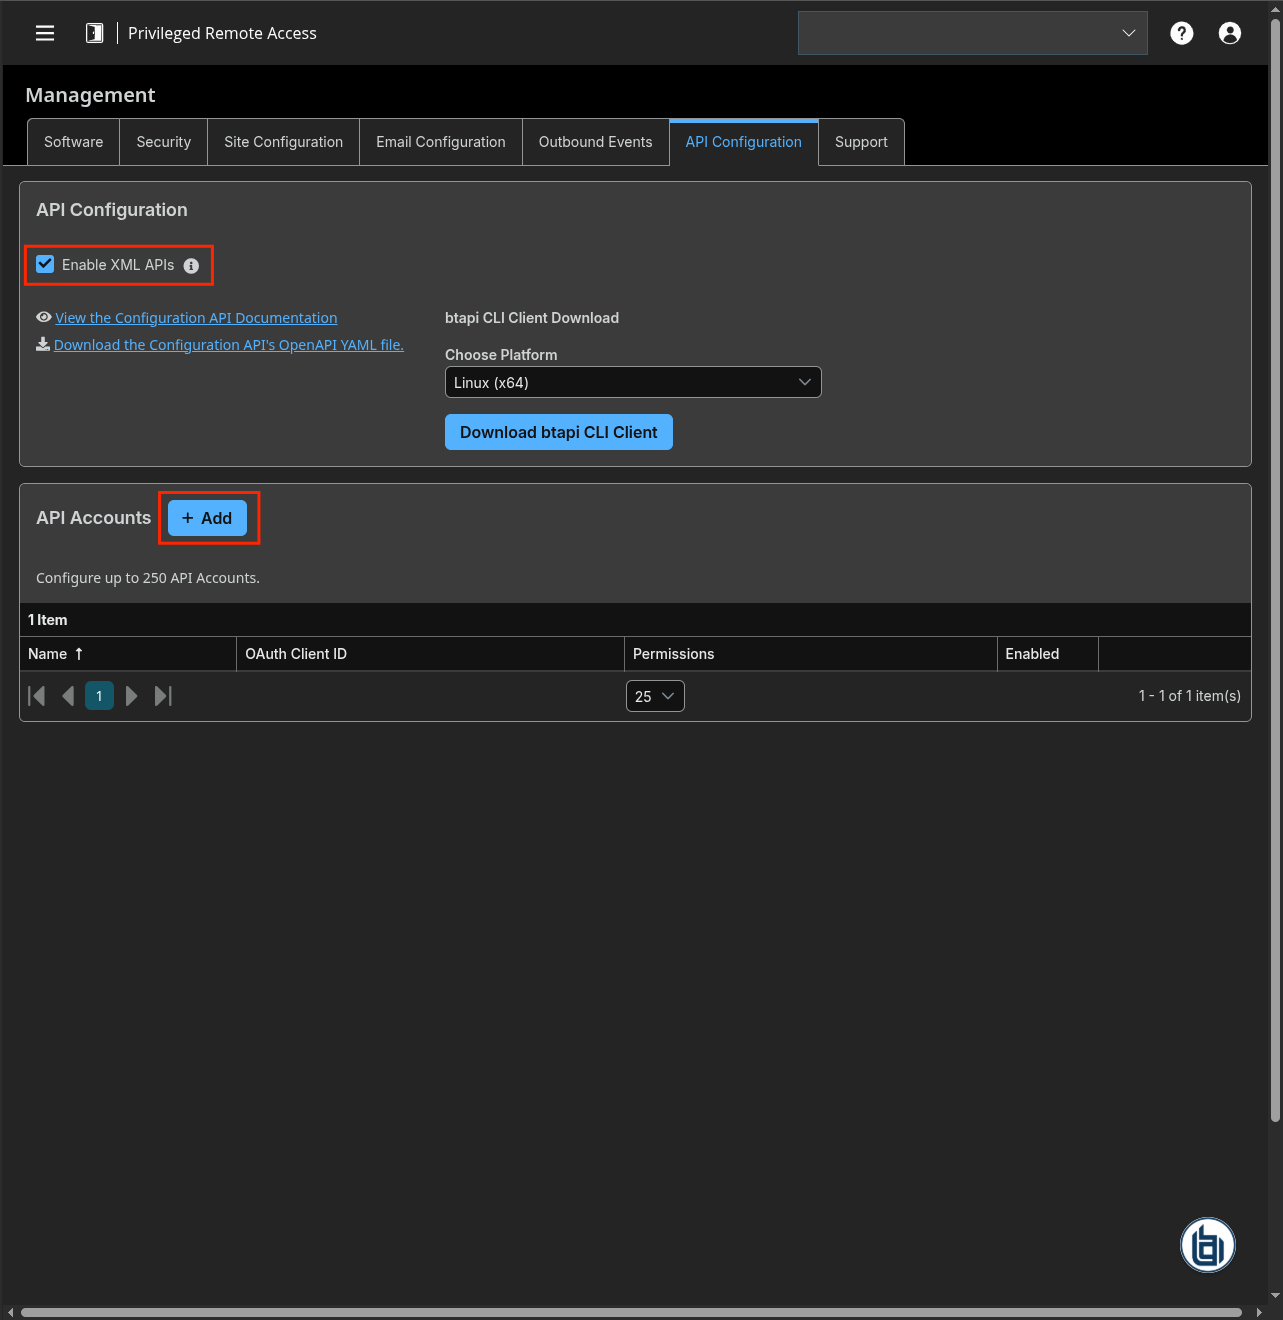The height and width of the screenshot is (1320, 1283).
Task: Go to the first page of results
Action: (x=37, y=696)
